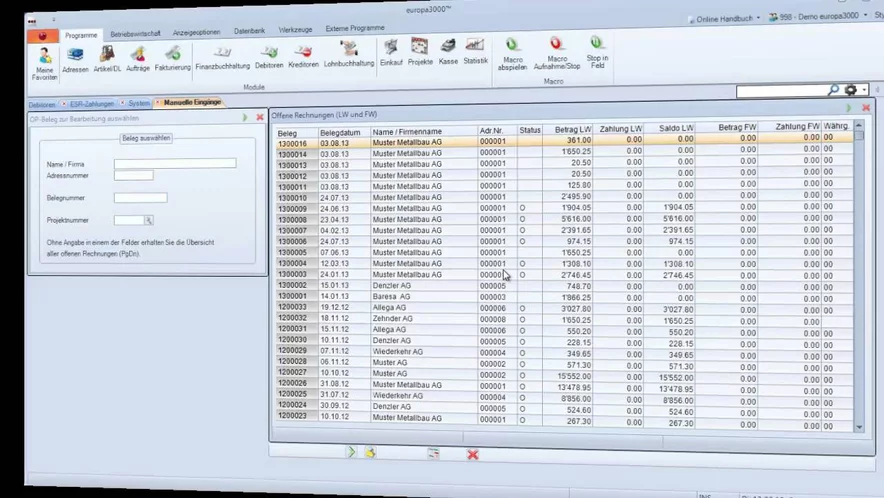Viewport: 884px width, 498px height.
Task: Click the ribbon search box
Action: click(x=781, y=91)
